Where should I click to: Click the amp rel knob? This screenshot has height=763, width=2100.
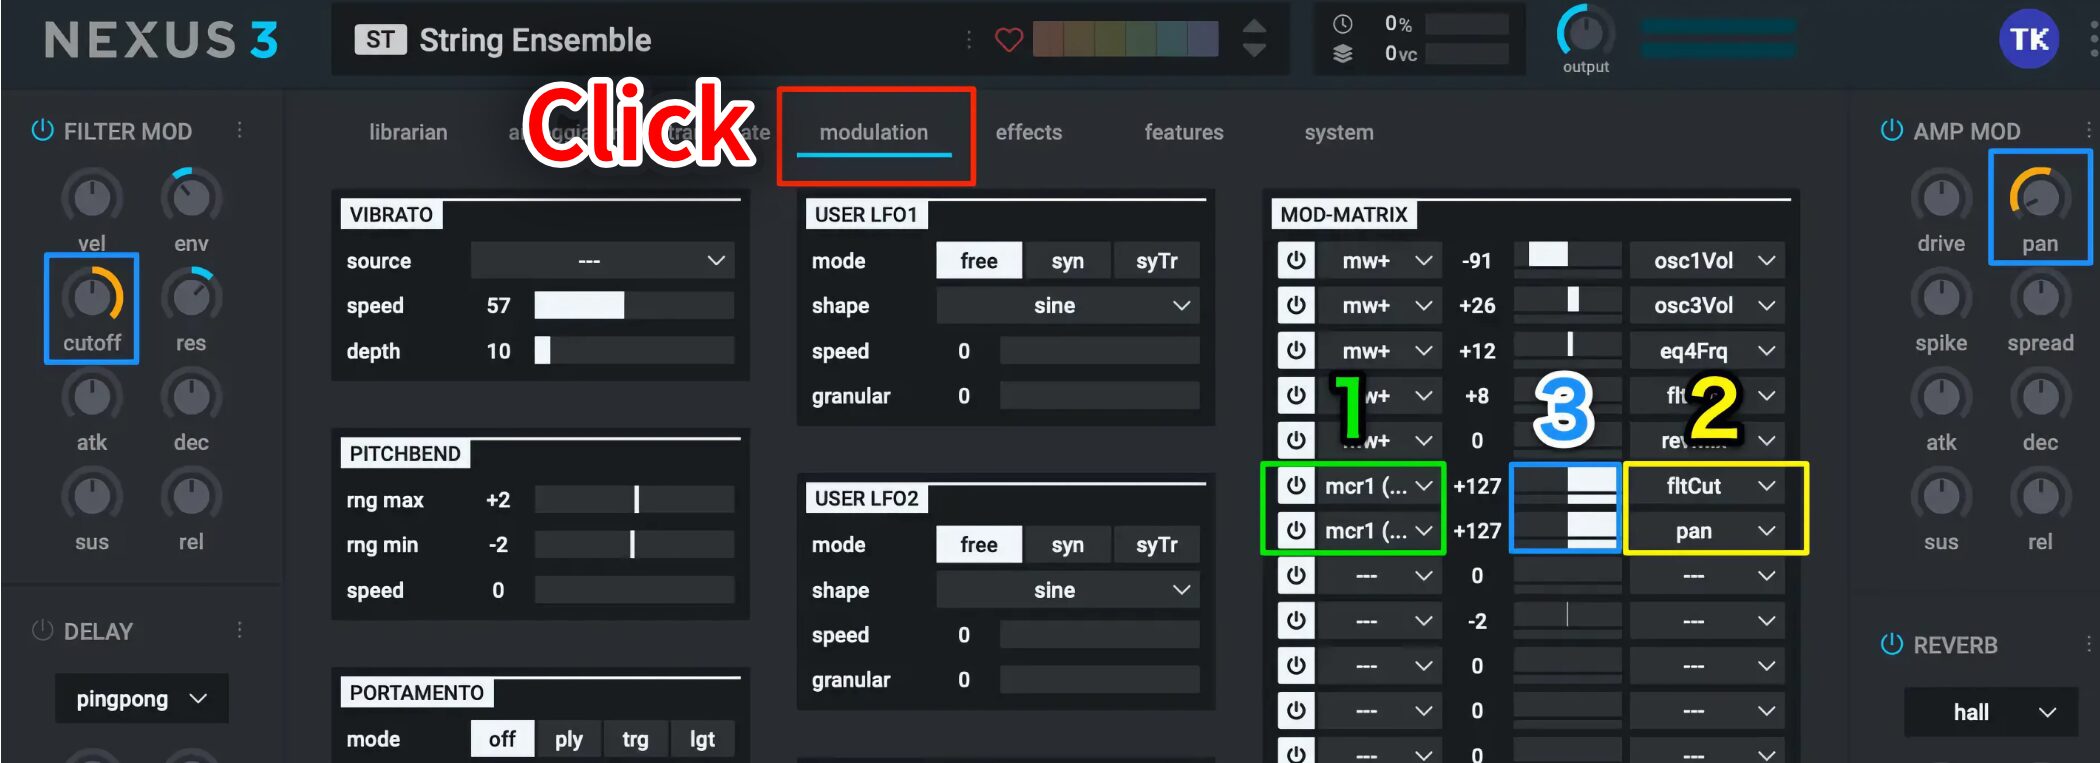(2040, 496)
